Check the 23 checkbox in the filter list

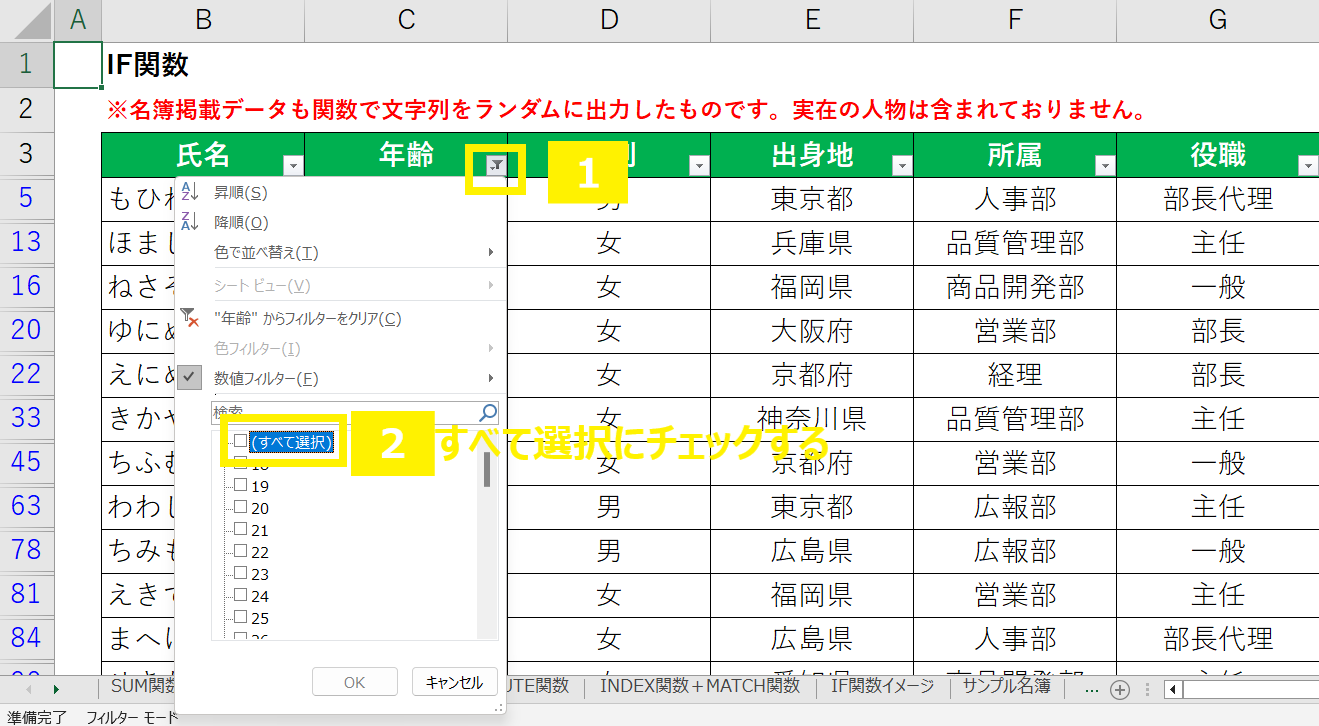click(x=240, y=574)
